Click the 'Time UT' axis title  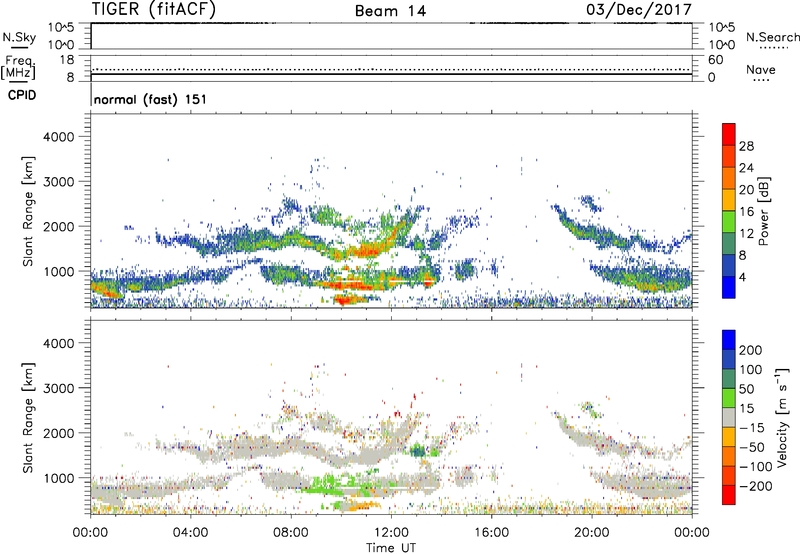391,547
